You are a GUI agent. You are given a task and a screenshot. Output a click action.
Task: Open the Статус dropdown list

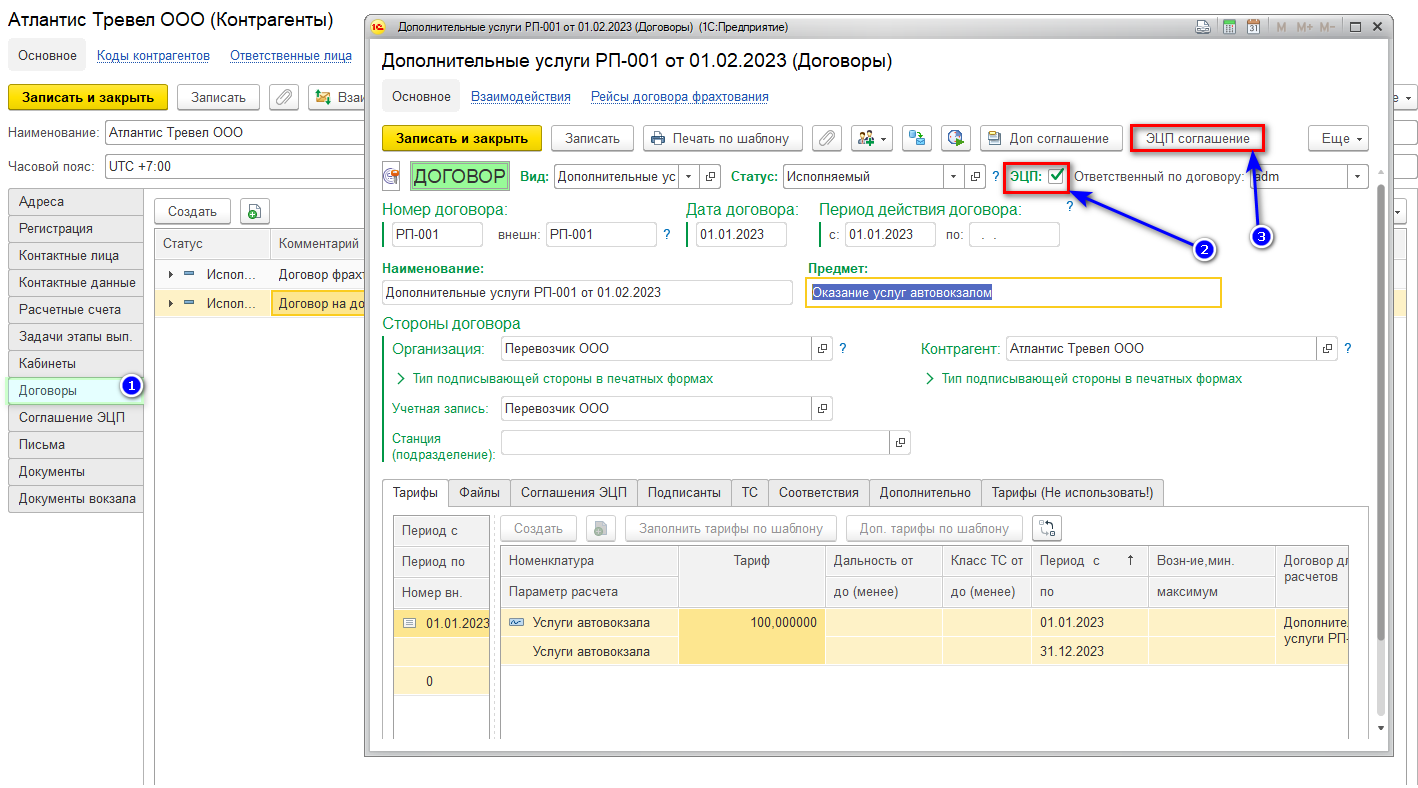(x=954, y=177)
